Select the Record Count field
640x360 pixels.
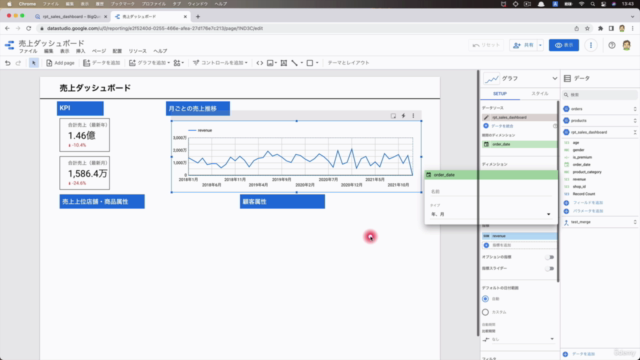click(x=584, y=194)
